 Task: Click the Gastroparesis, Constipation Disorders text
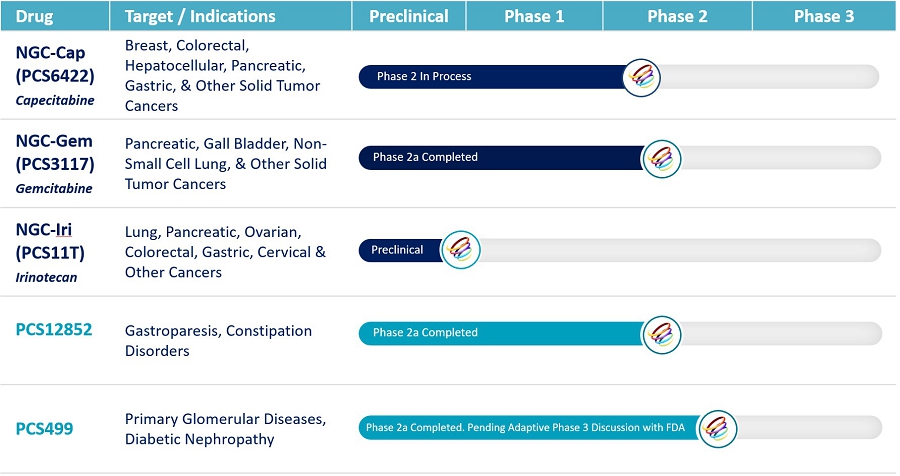point(218,340)
